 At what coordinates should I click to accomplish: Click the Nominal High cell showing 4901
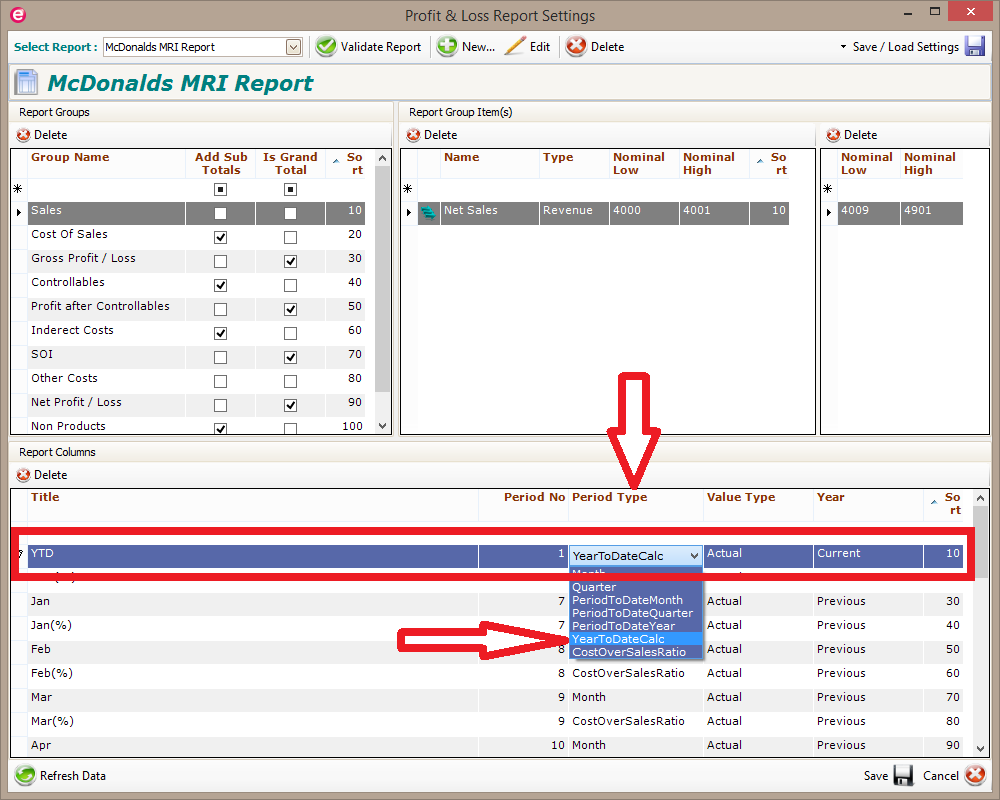tap(932, 212)
